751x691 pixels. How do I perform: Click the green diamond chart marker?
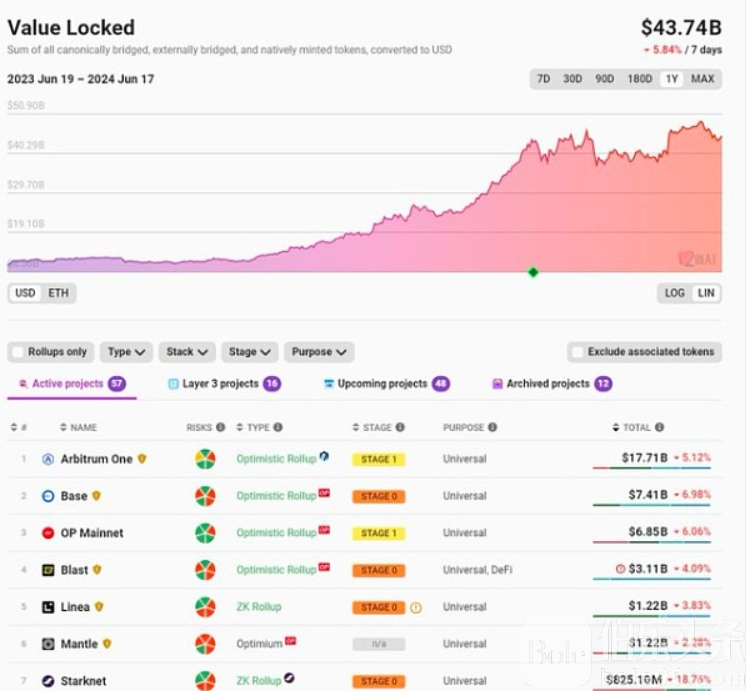533,272
